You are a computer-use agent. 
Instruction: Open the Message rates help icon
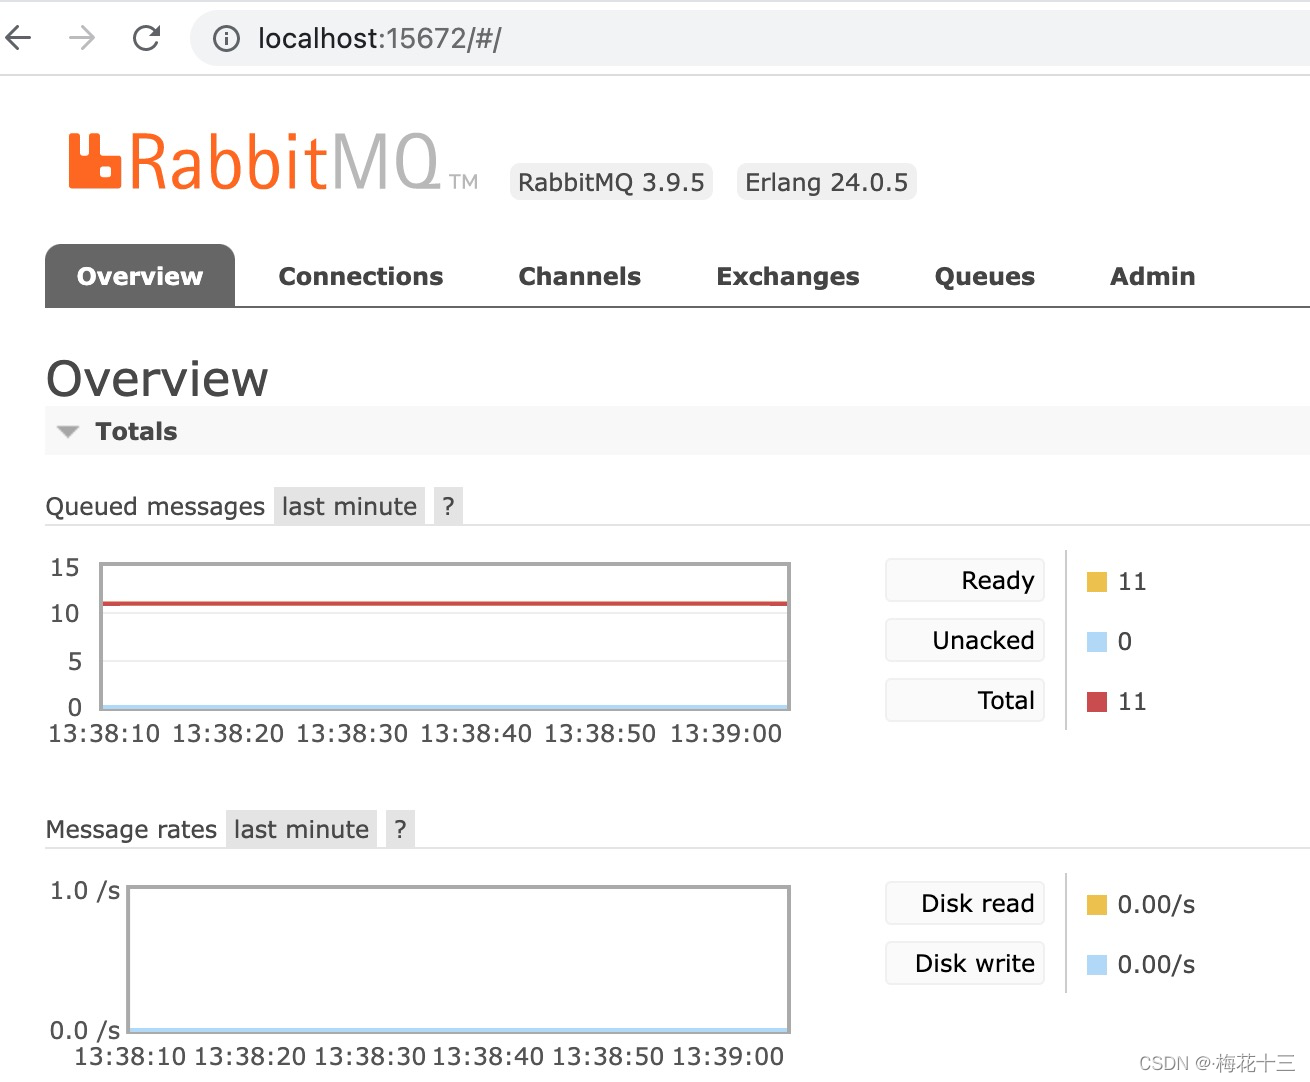click(x=399, y=829)
